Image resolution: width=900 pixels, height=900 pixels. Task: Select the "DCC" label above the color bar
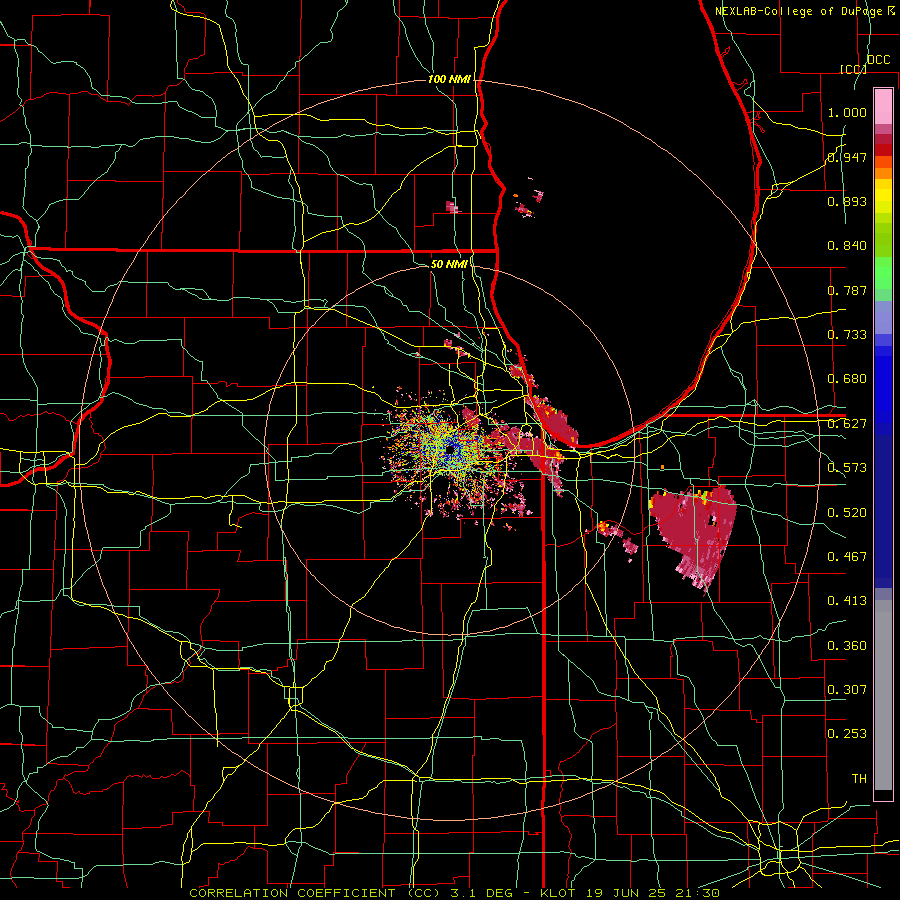[x=878, y=60]
